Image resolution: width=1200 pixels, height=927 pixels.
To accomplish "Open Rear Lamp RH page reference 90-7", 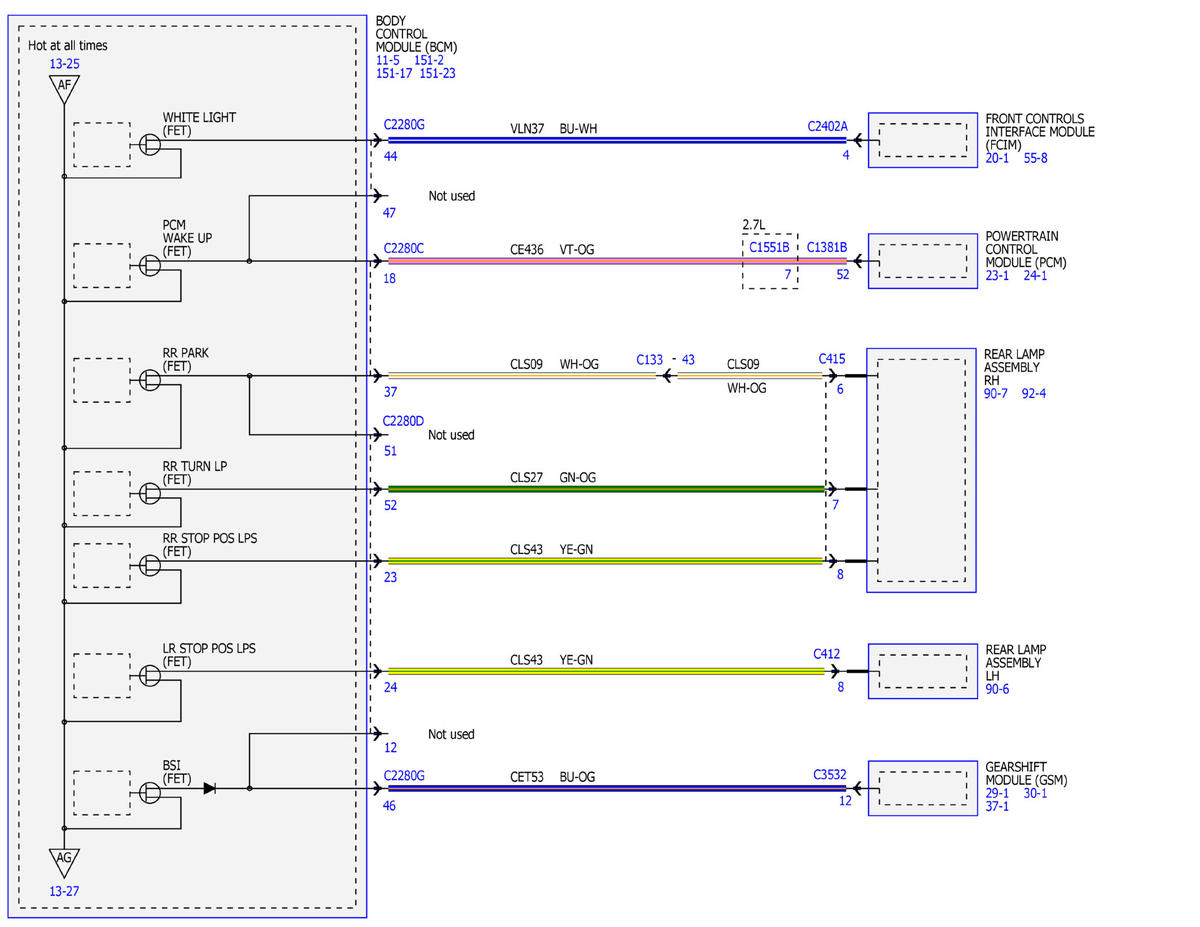I will click(x=997, y=393).
